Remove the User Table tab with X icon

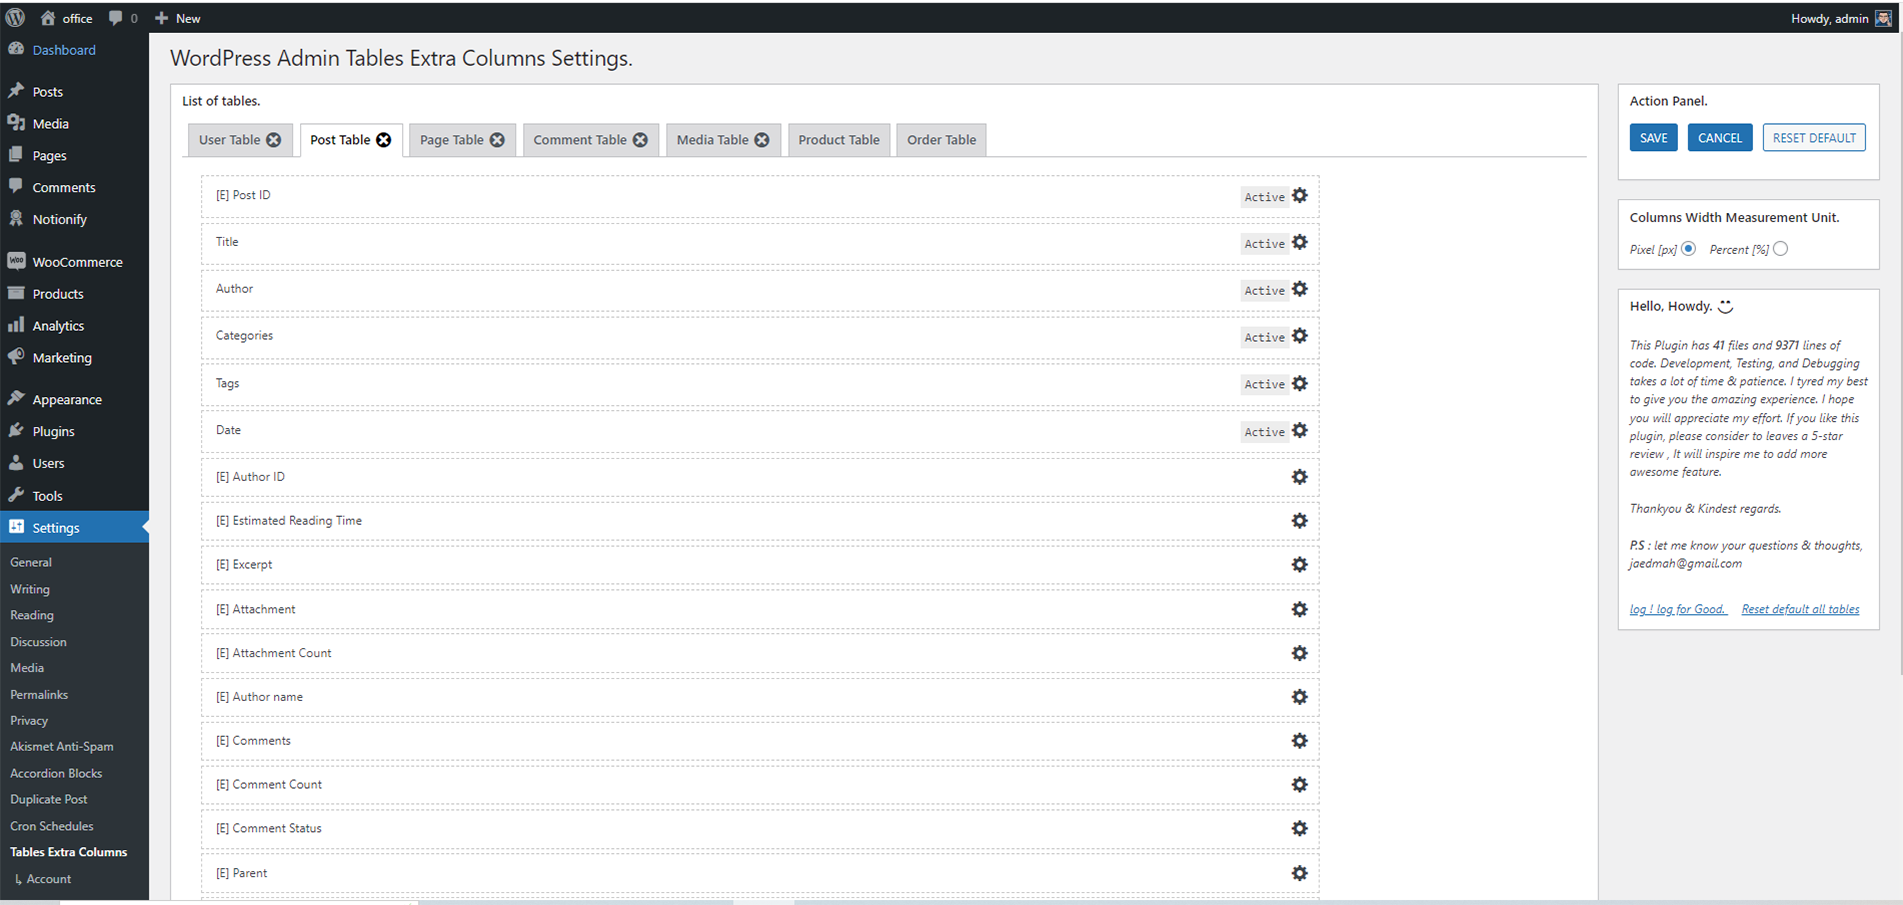(274, 140)
